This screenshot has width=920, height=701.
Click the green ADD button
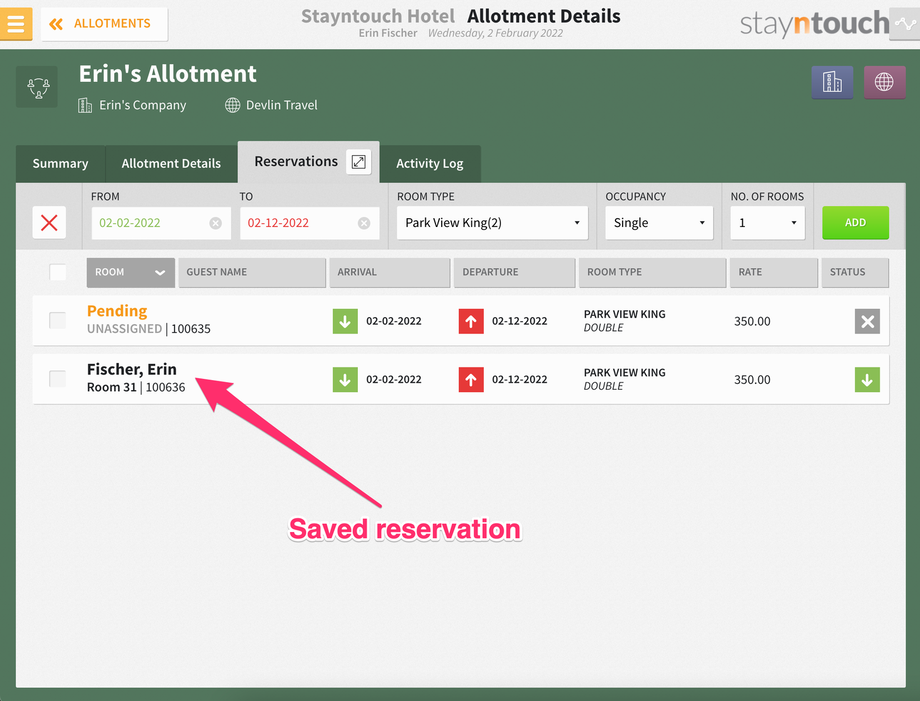[x=855, y=223]
